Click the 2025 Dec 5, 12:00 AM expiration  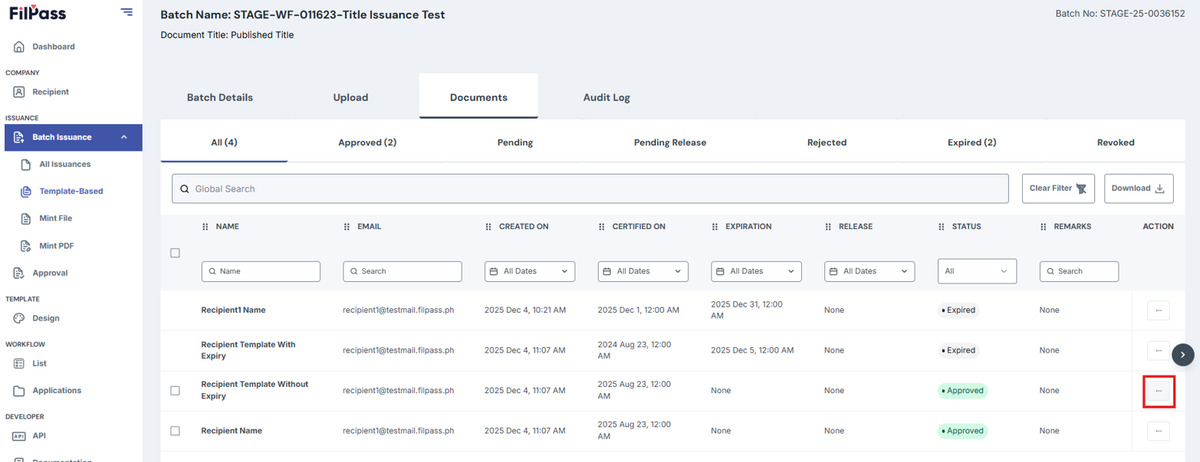752,351
